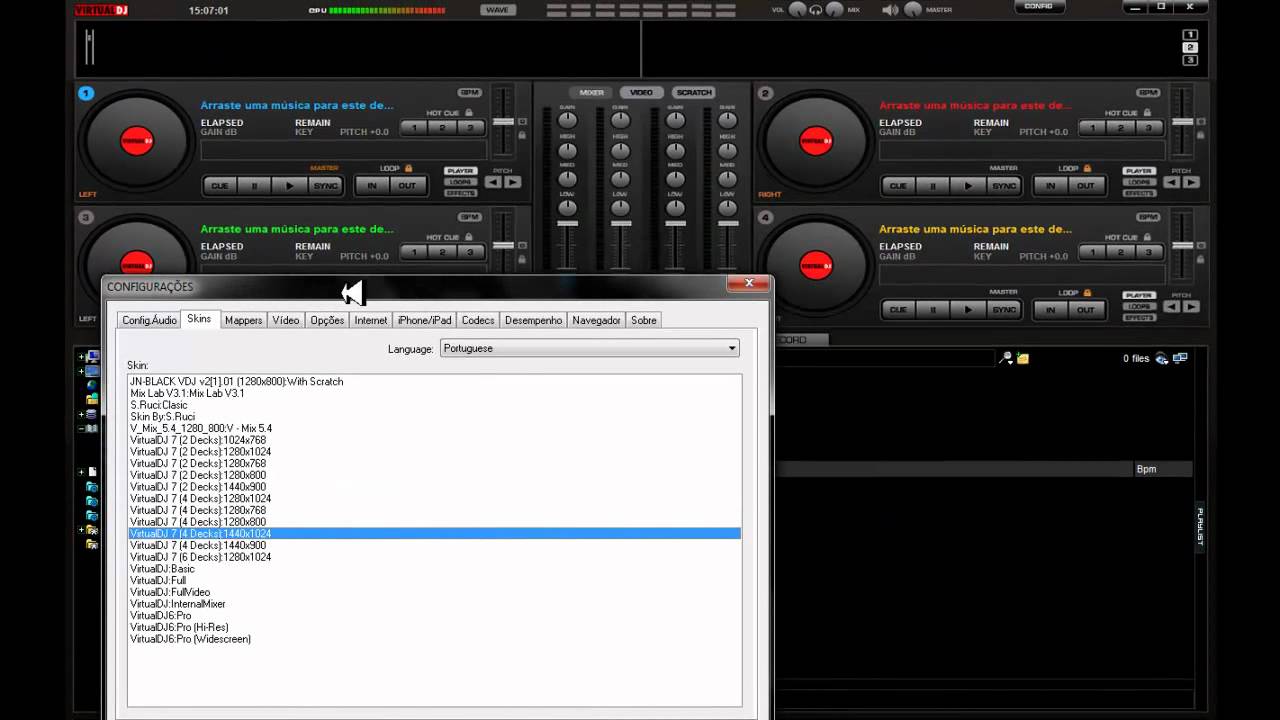Switch center panel to SCRATCH view
This screenshot has height=720, width=1280.
(x=693, y=93)
